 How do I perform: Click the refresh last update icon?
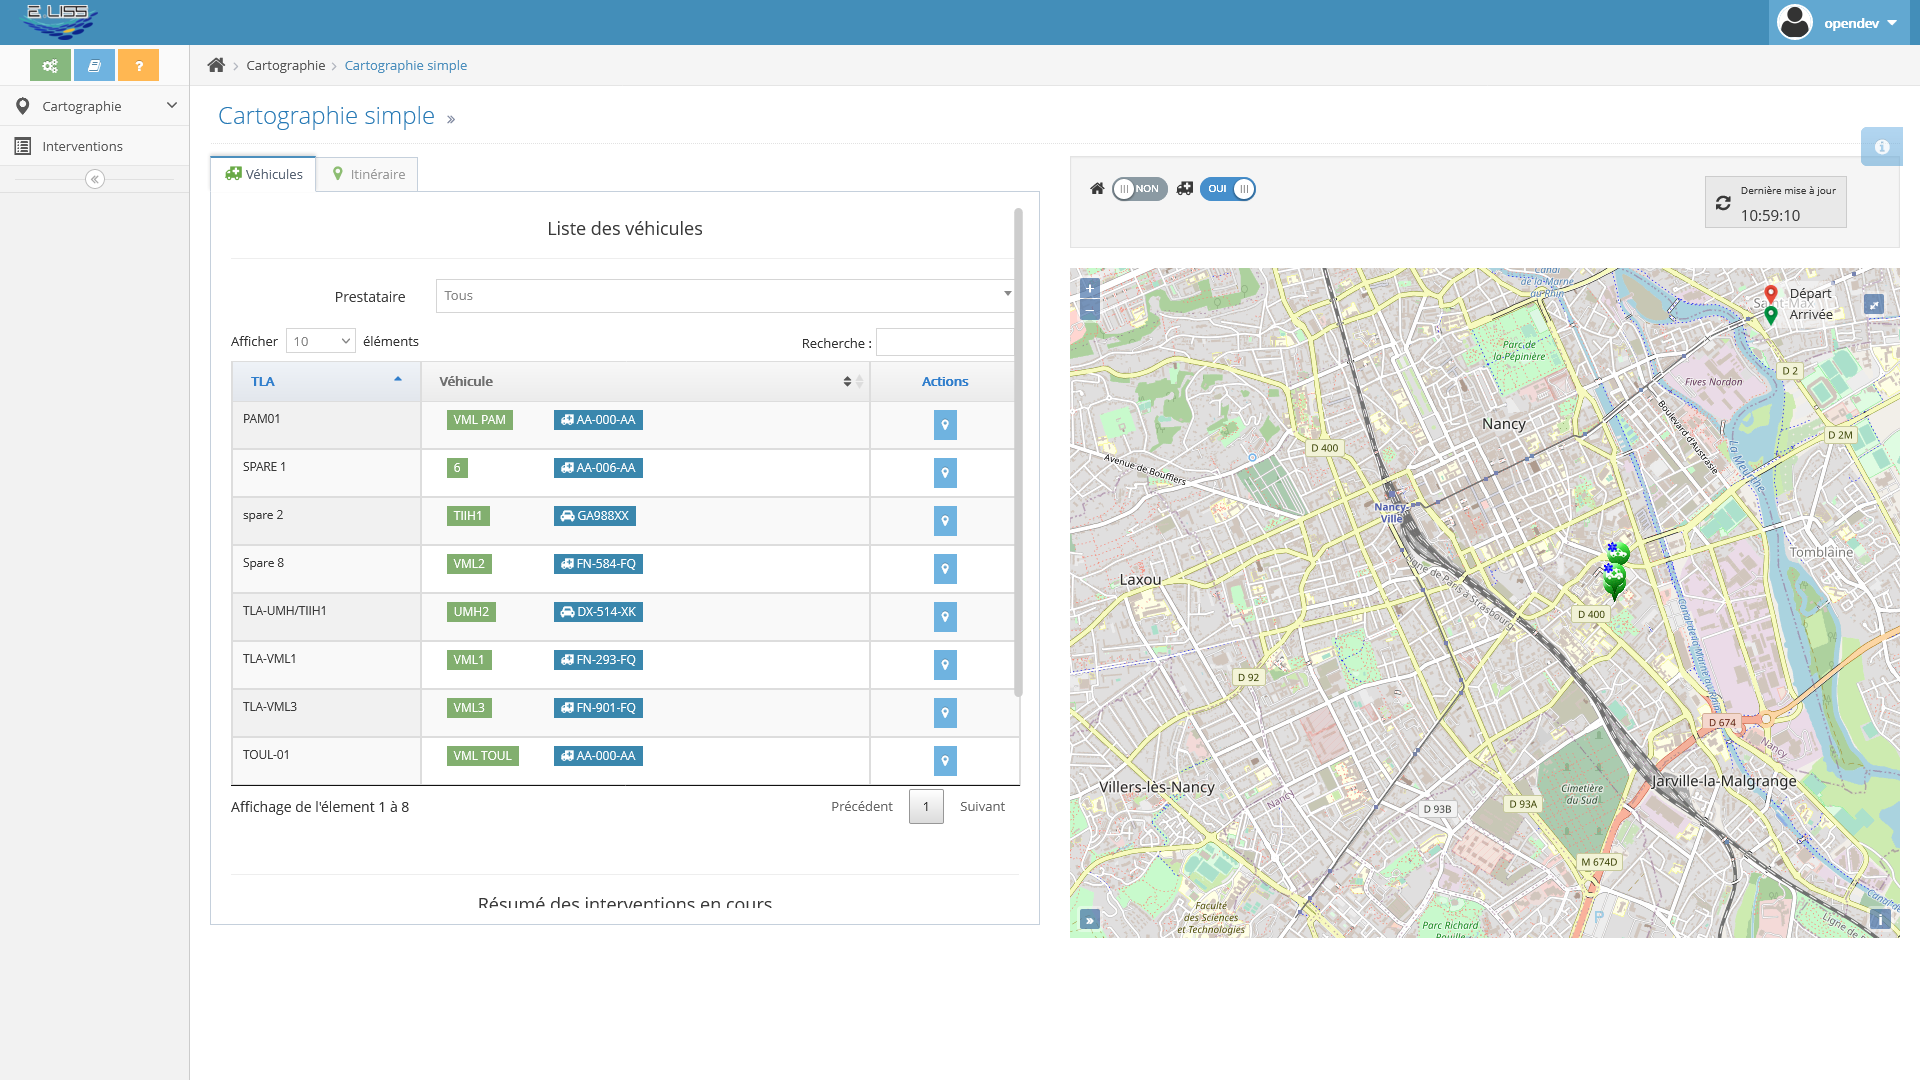point(1722,203)
